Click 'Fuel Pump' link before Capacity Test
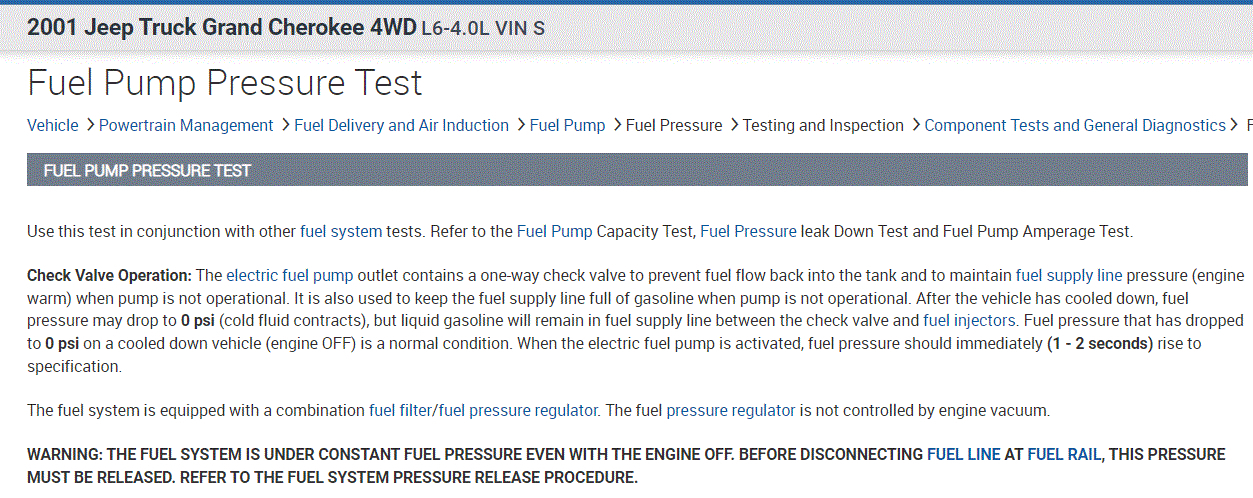The width and height of the screenshot is (1253, 498). click(x=554, y=231)
